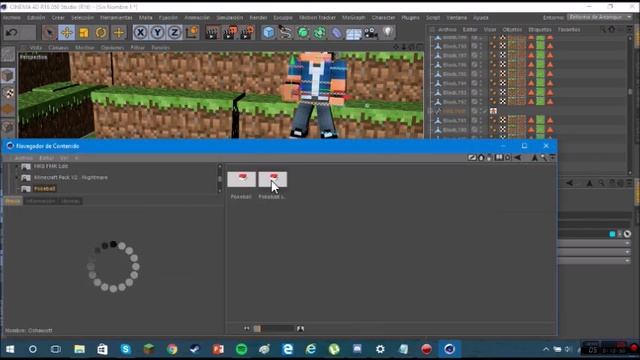Open Settings gear from the taskbar
Viewport: 640px width, 360px height.
pyautogui.click(x=380, y=349)
